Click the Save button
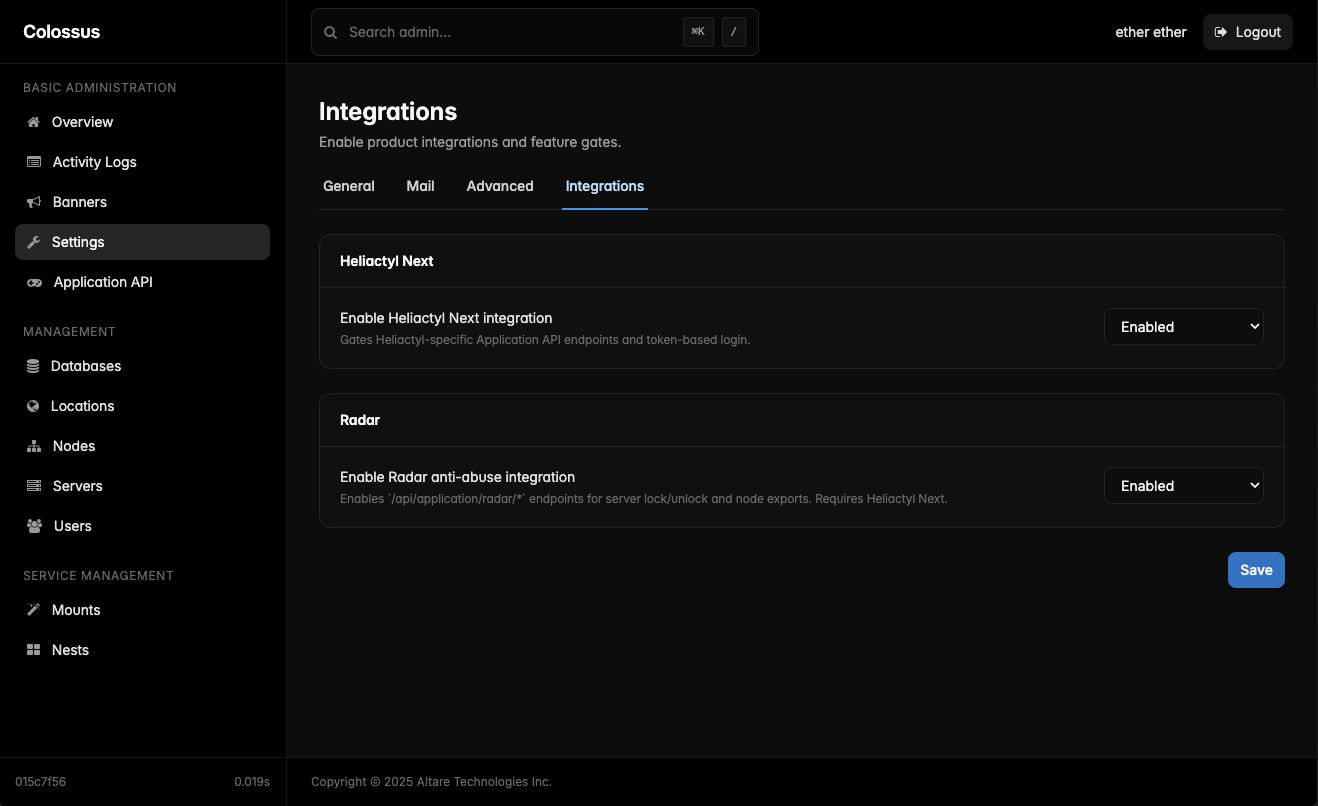The height and width of the screenshot is (806, 1318). [x=1256, y=570]
